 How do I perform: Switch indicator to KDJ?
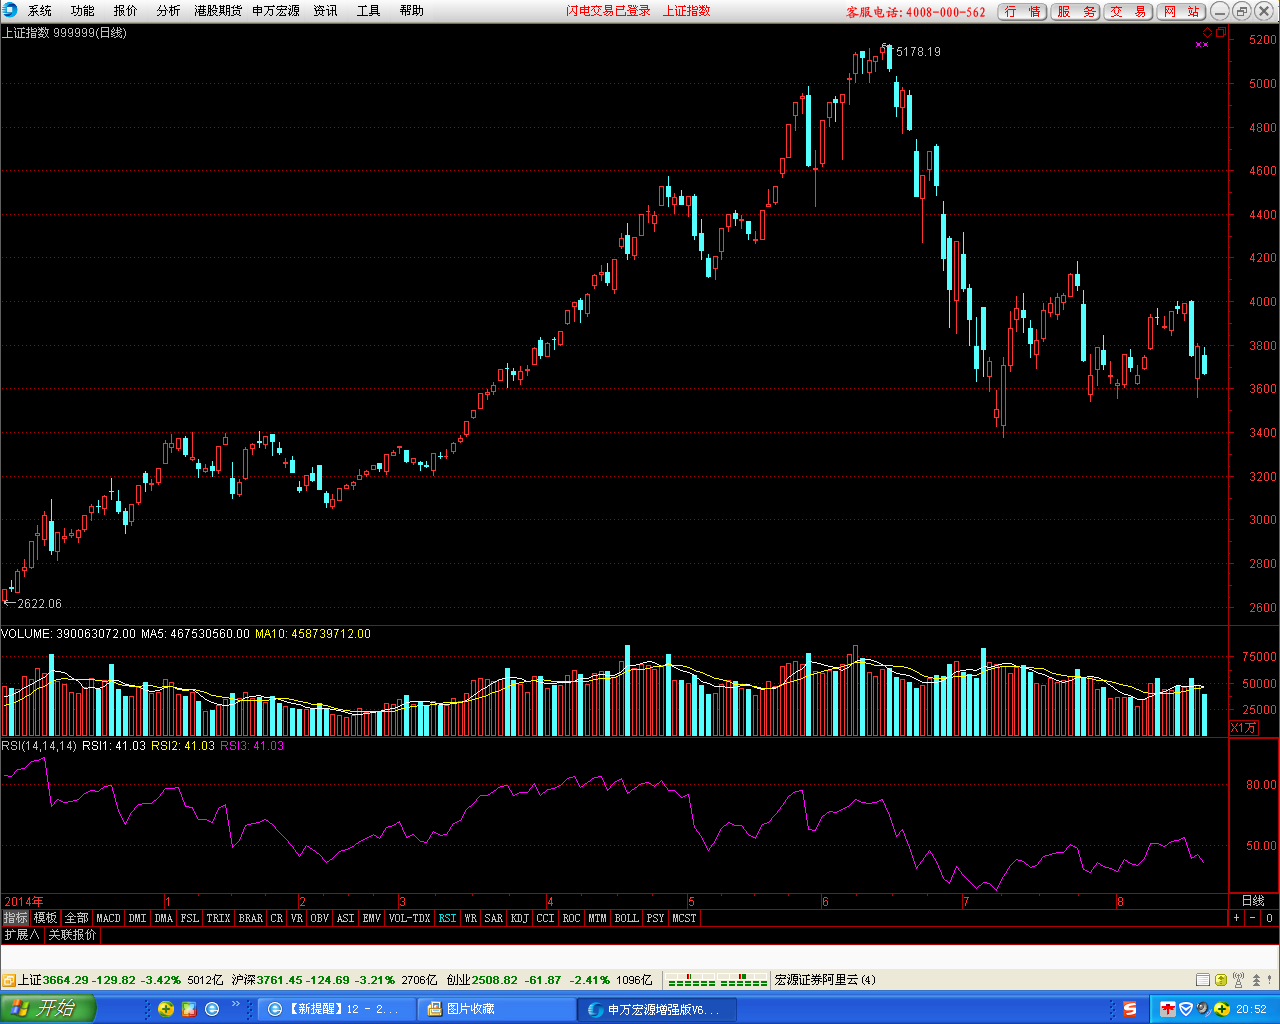[520, 918]
